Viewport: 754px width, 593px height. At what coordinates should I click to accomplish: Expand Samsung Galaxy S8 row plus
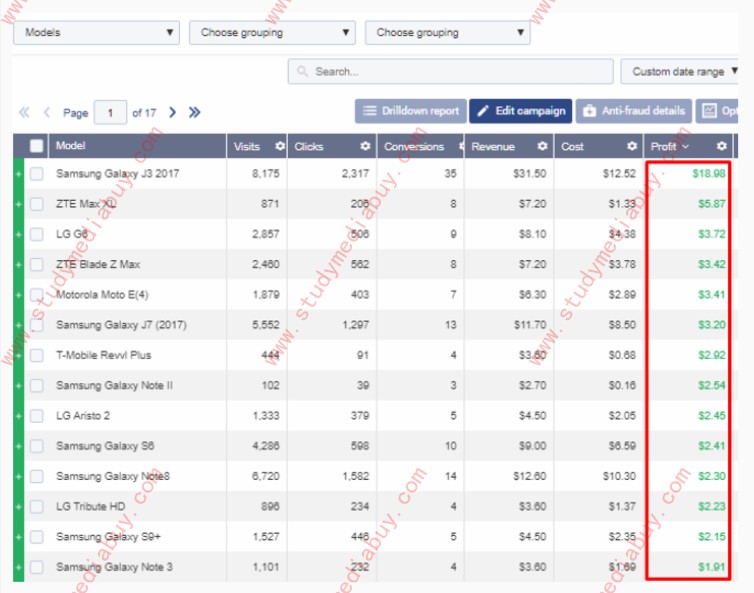(18, 446)
